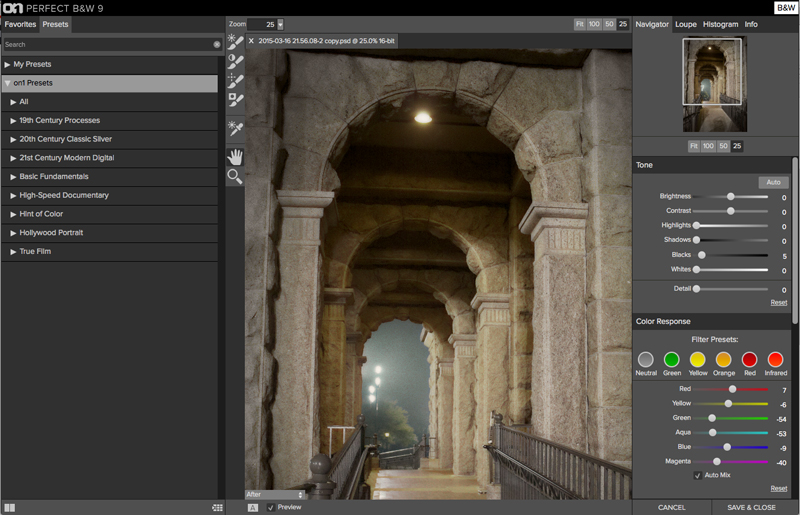Image resolution: width=800 pixels, height=515 pixels.
Task: Pick the Contrast brush tool
Action: click(235, 61)
